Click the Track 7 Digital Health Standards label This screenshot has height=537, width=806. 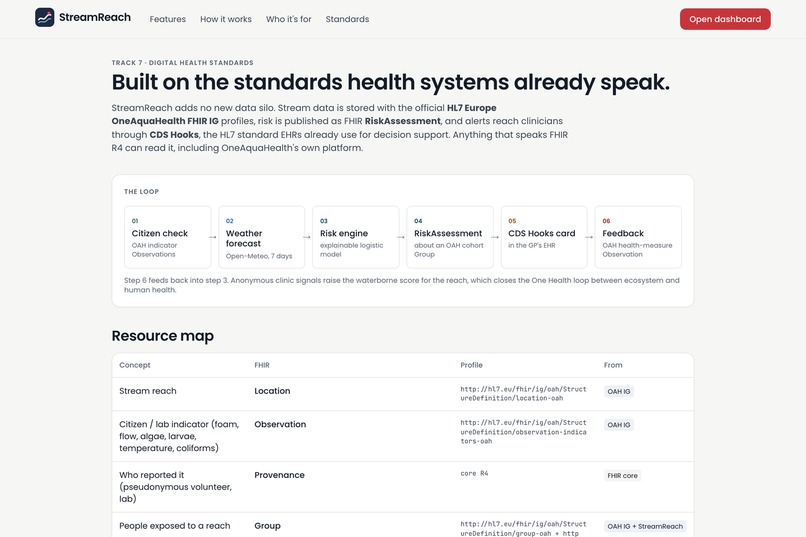(x=182, y=63)
